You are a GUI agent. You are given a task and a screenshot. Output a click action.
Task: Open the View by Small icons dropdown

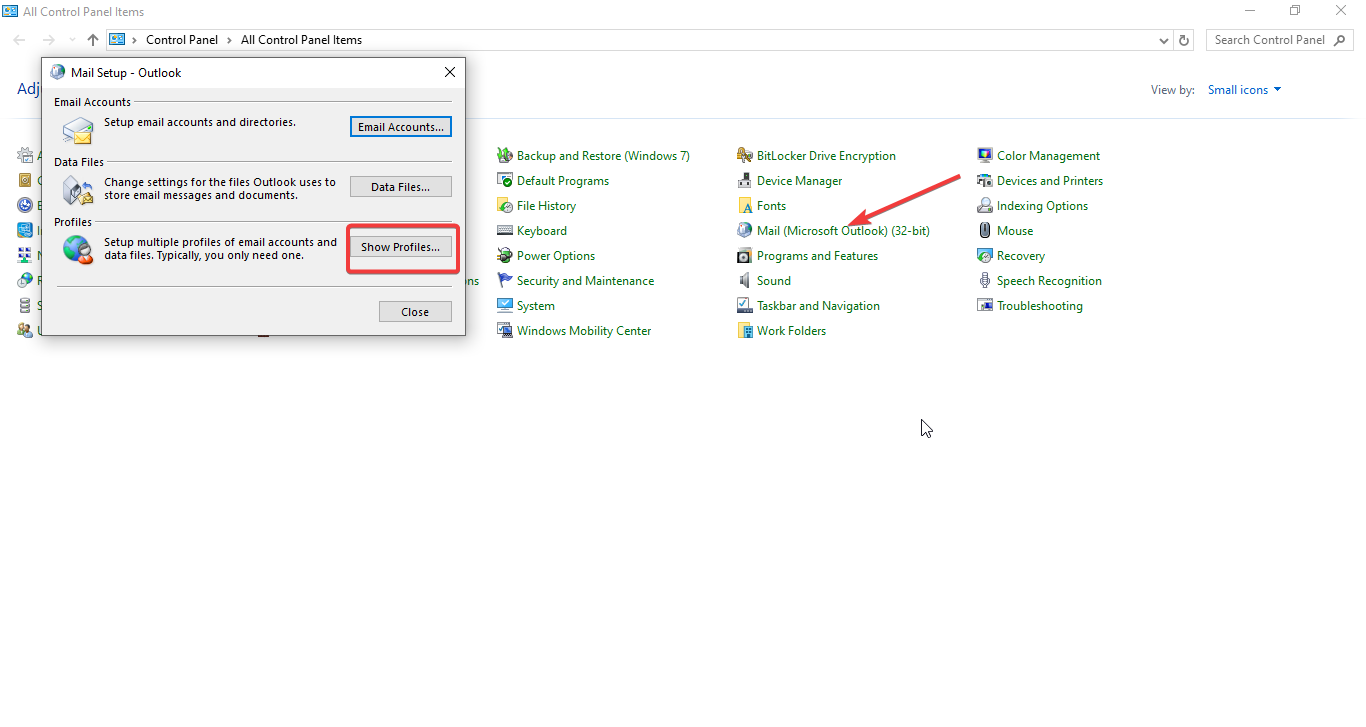click(1243, 89)
